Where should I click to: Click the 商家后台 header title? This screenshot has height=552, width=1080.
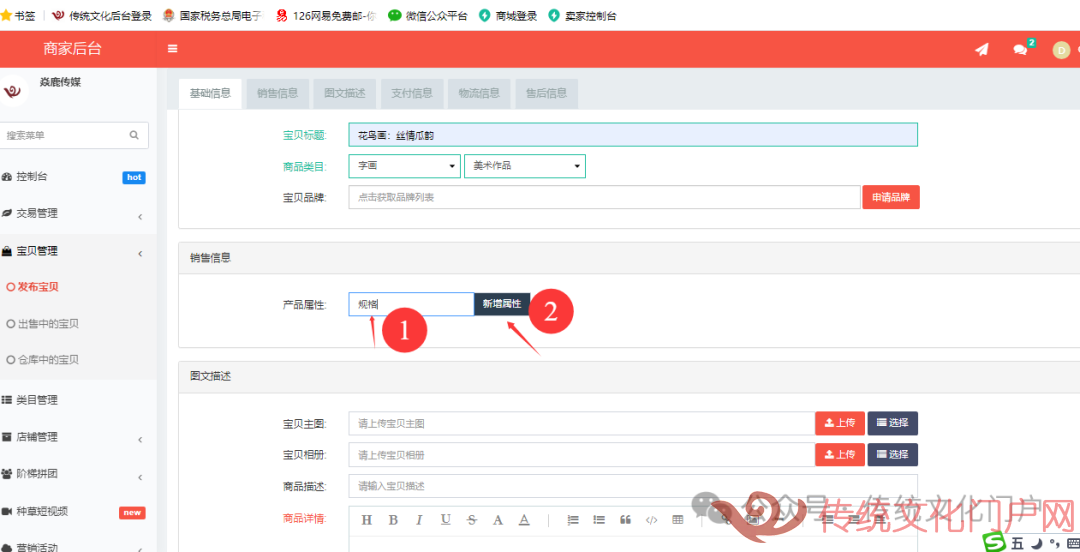pos(72,49)
